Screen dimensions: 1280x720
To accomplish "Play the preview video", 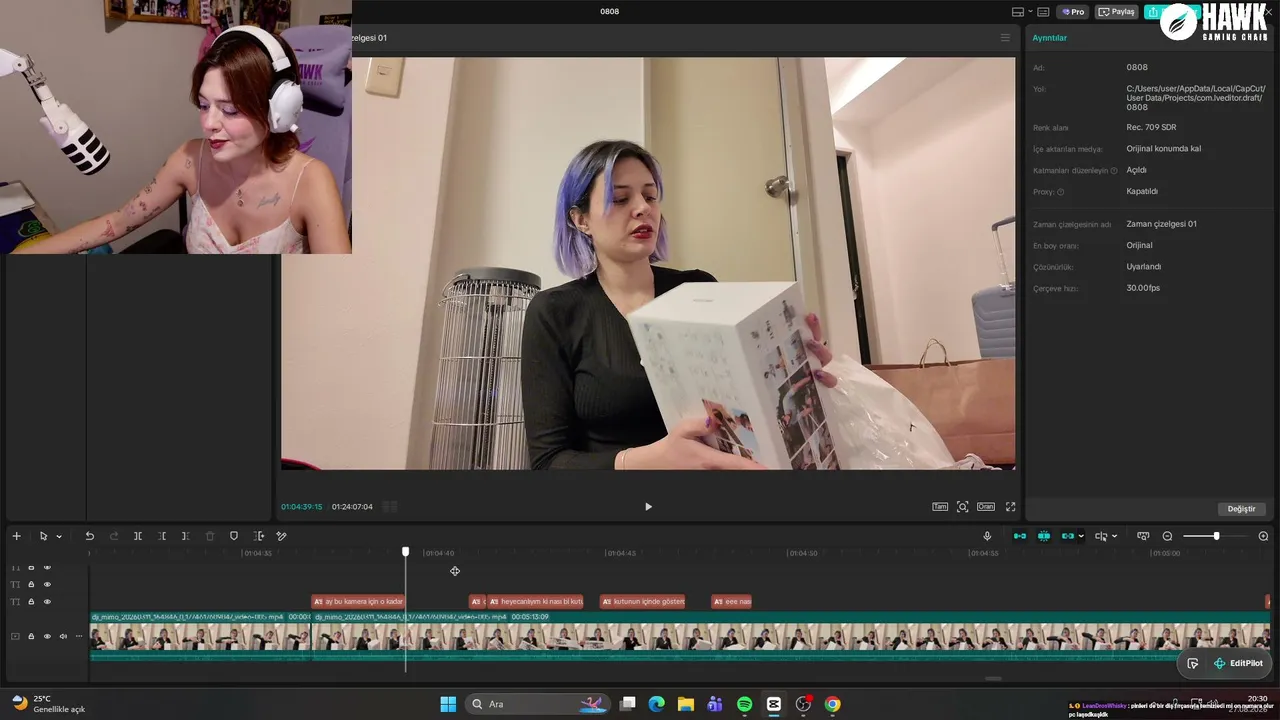I will tap(648, 507).
